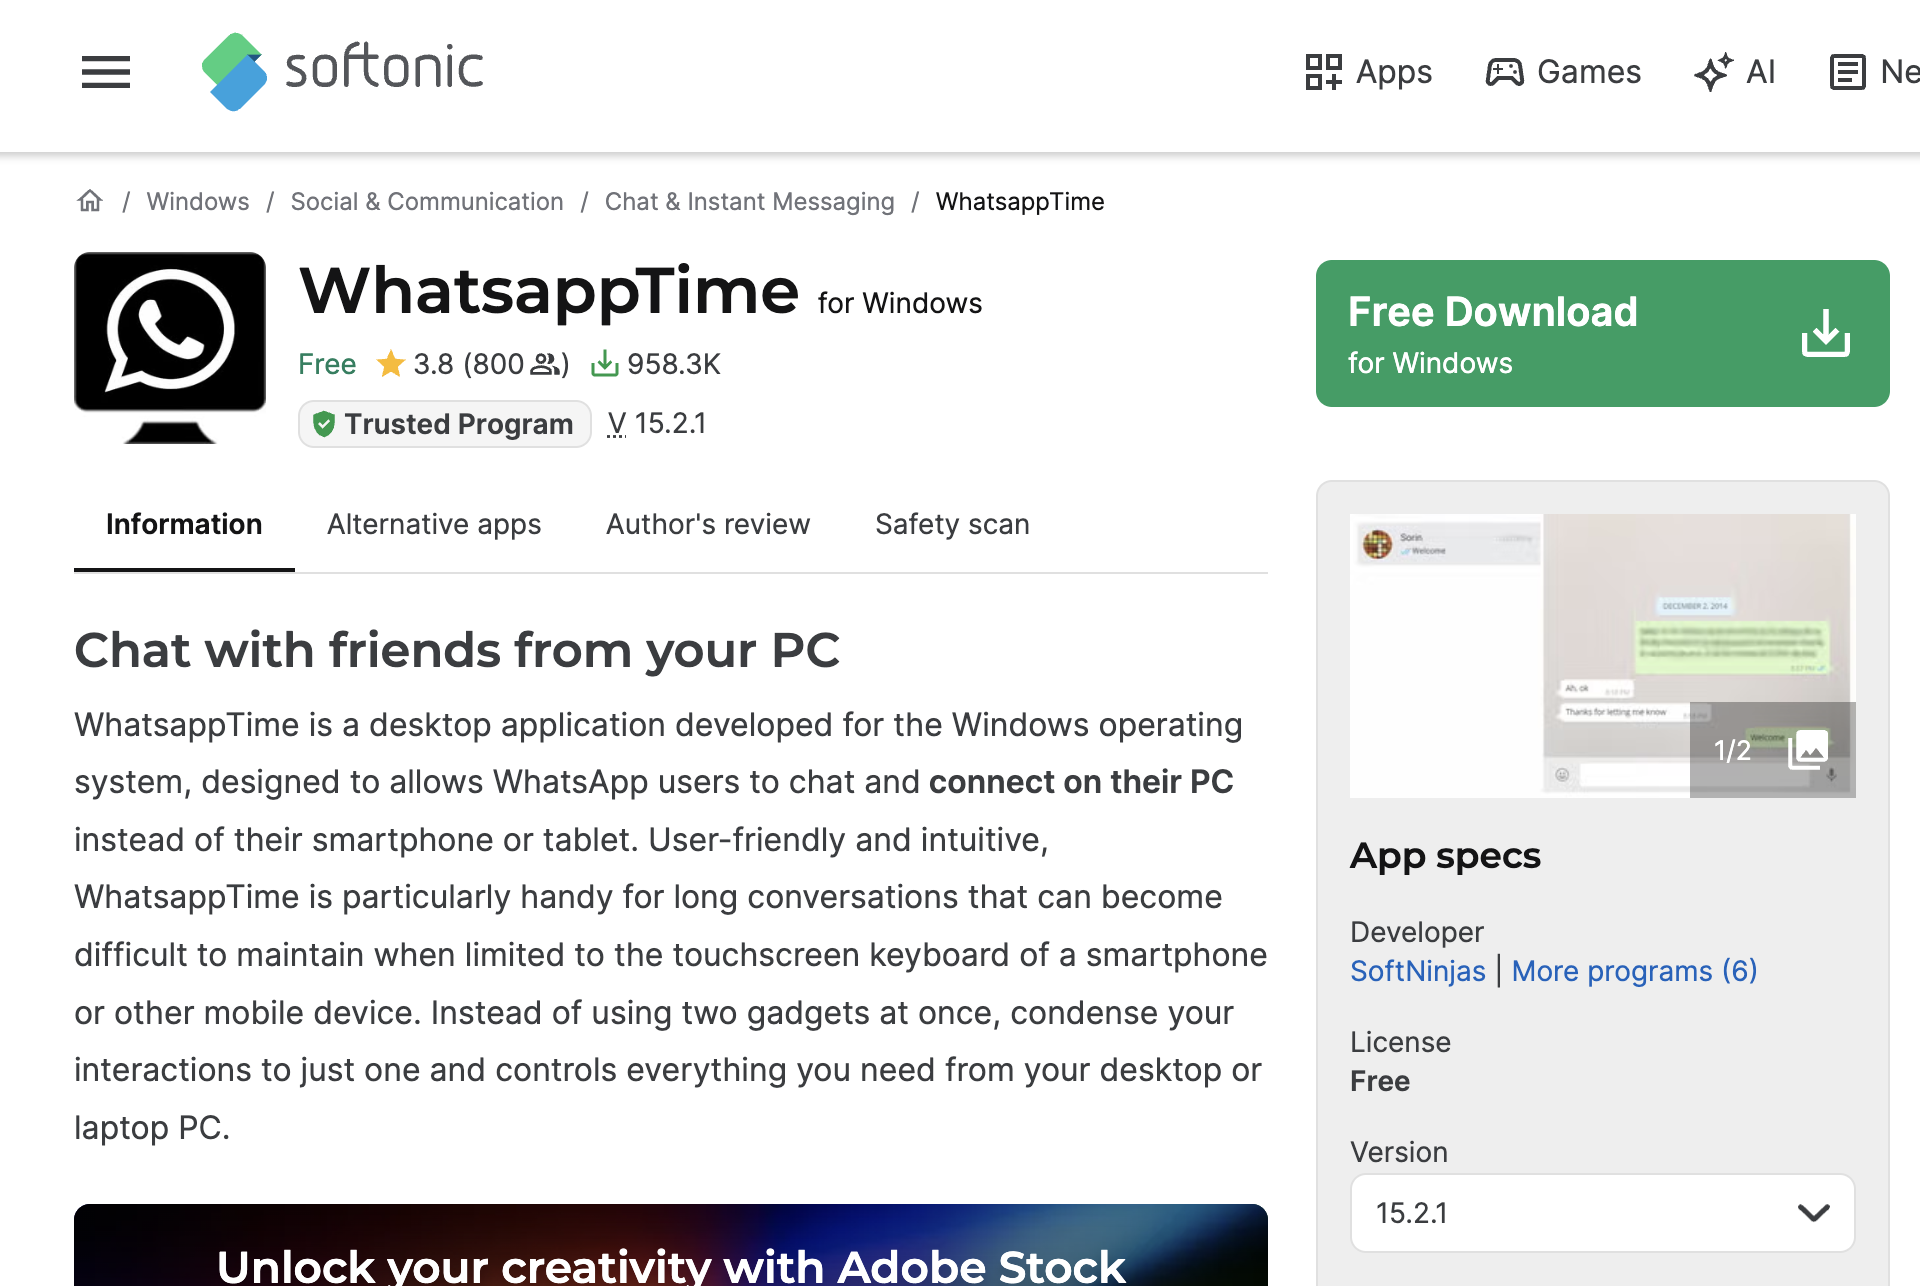The width and height of the screenshot is (1920, 1286).
Task: Click the WhatsappTime app icon
Action: click(170, 347)
